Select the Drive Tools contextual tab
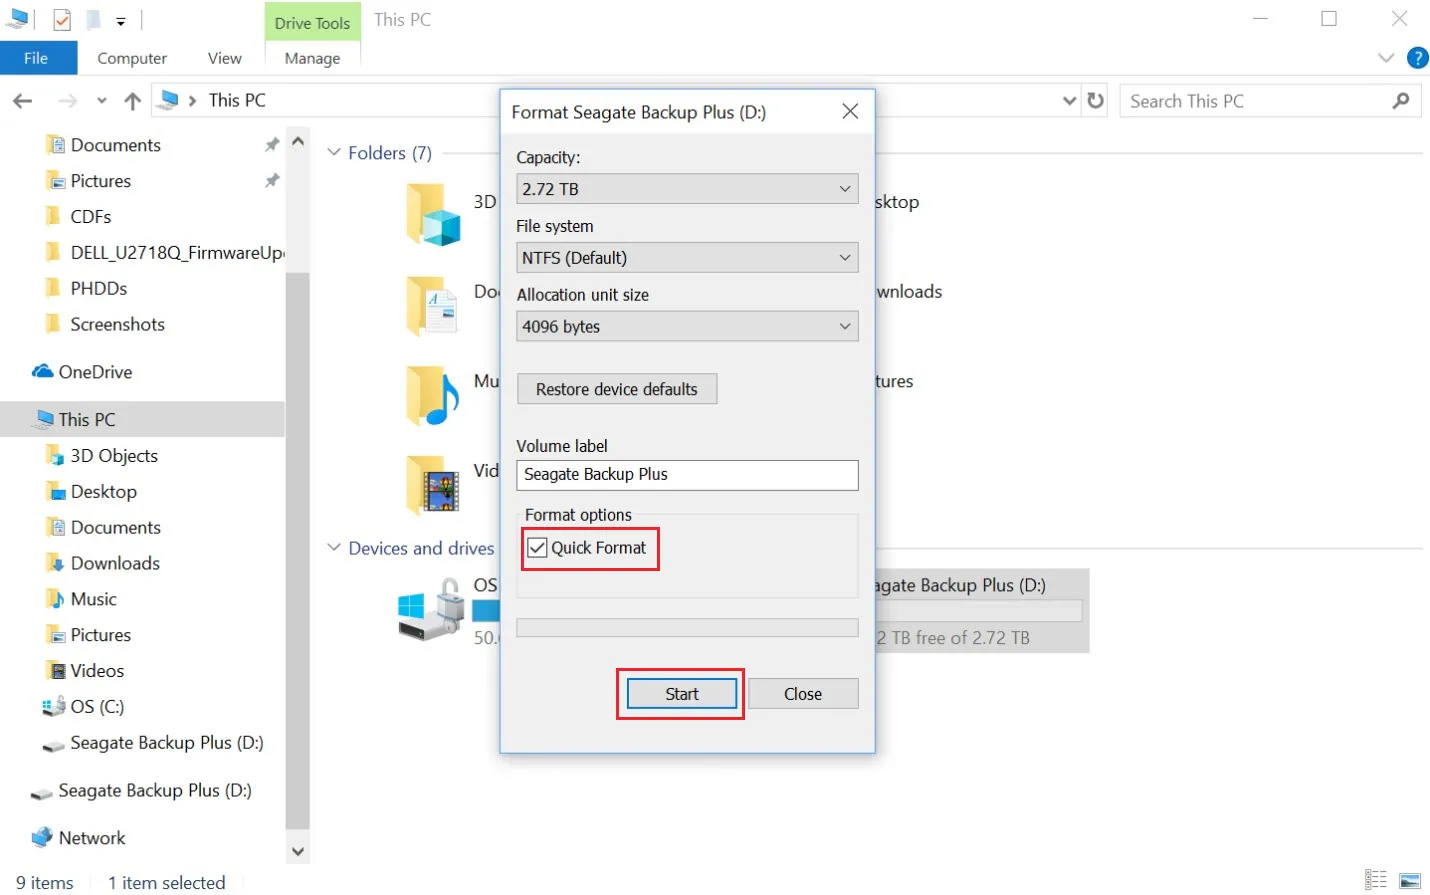This screenshot has height=895, width=1430. tap(312, 22)
